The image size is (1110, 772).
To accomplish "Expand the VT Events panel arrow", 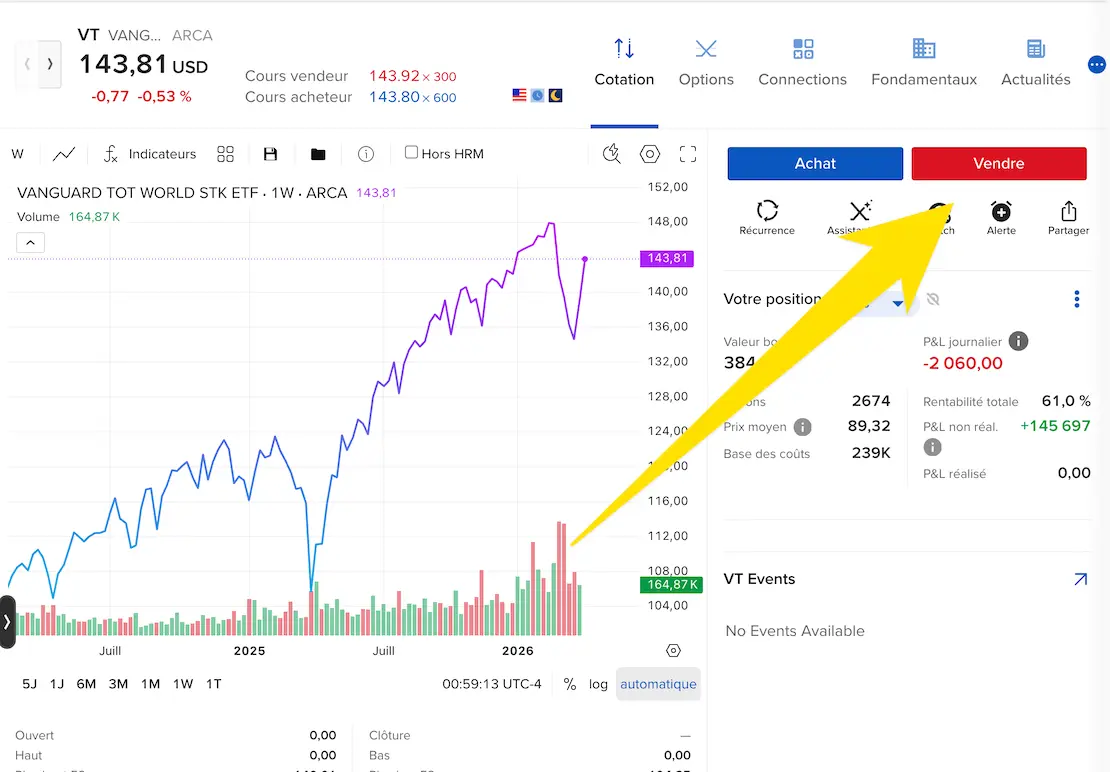I will point(1080,579).
